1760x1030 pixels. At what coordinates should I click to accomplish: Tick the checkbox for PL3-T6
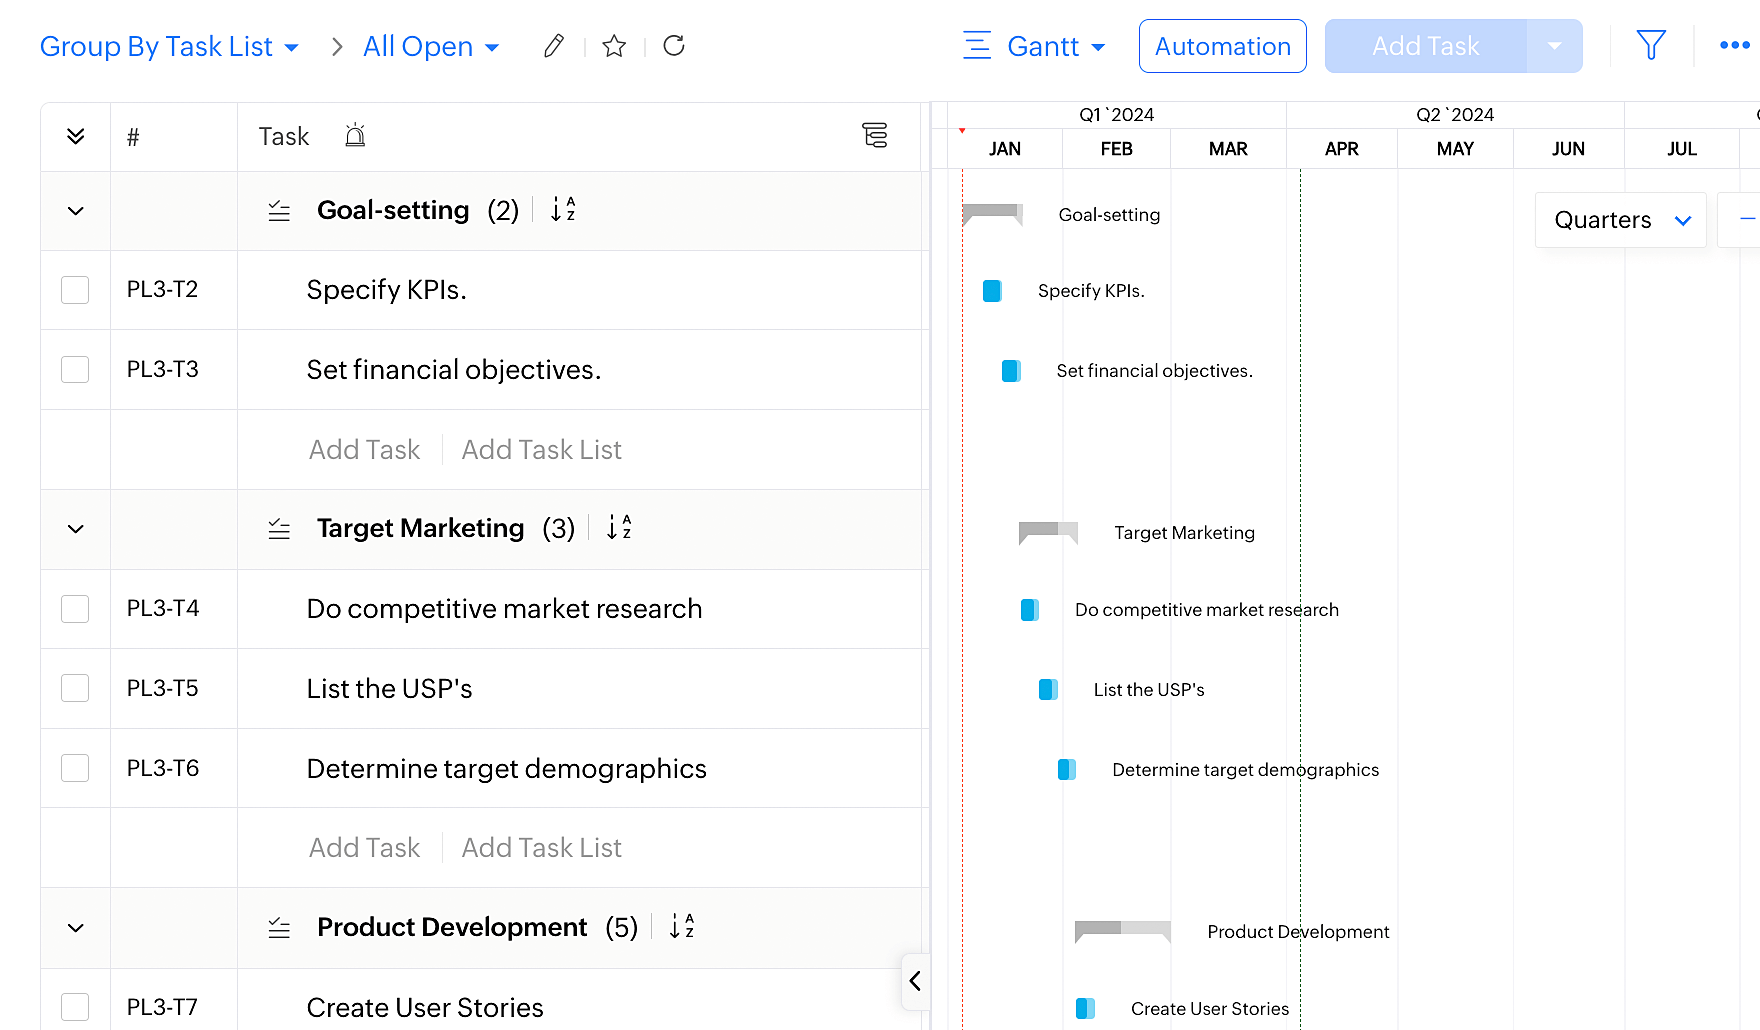(x=75, y=768)
